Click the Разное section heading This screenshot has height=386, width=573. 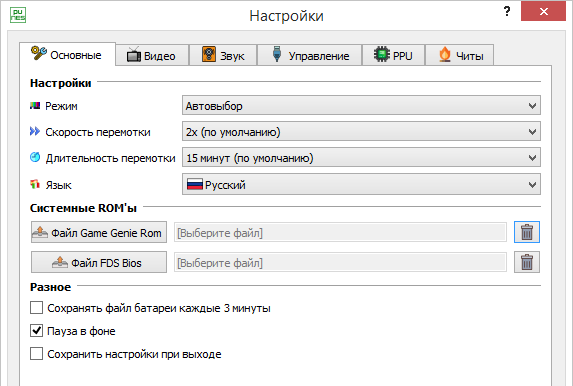(x=50, y=287)
